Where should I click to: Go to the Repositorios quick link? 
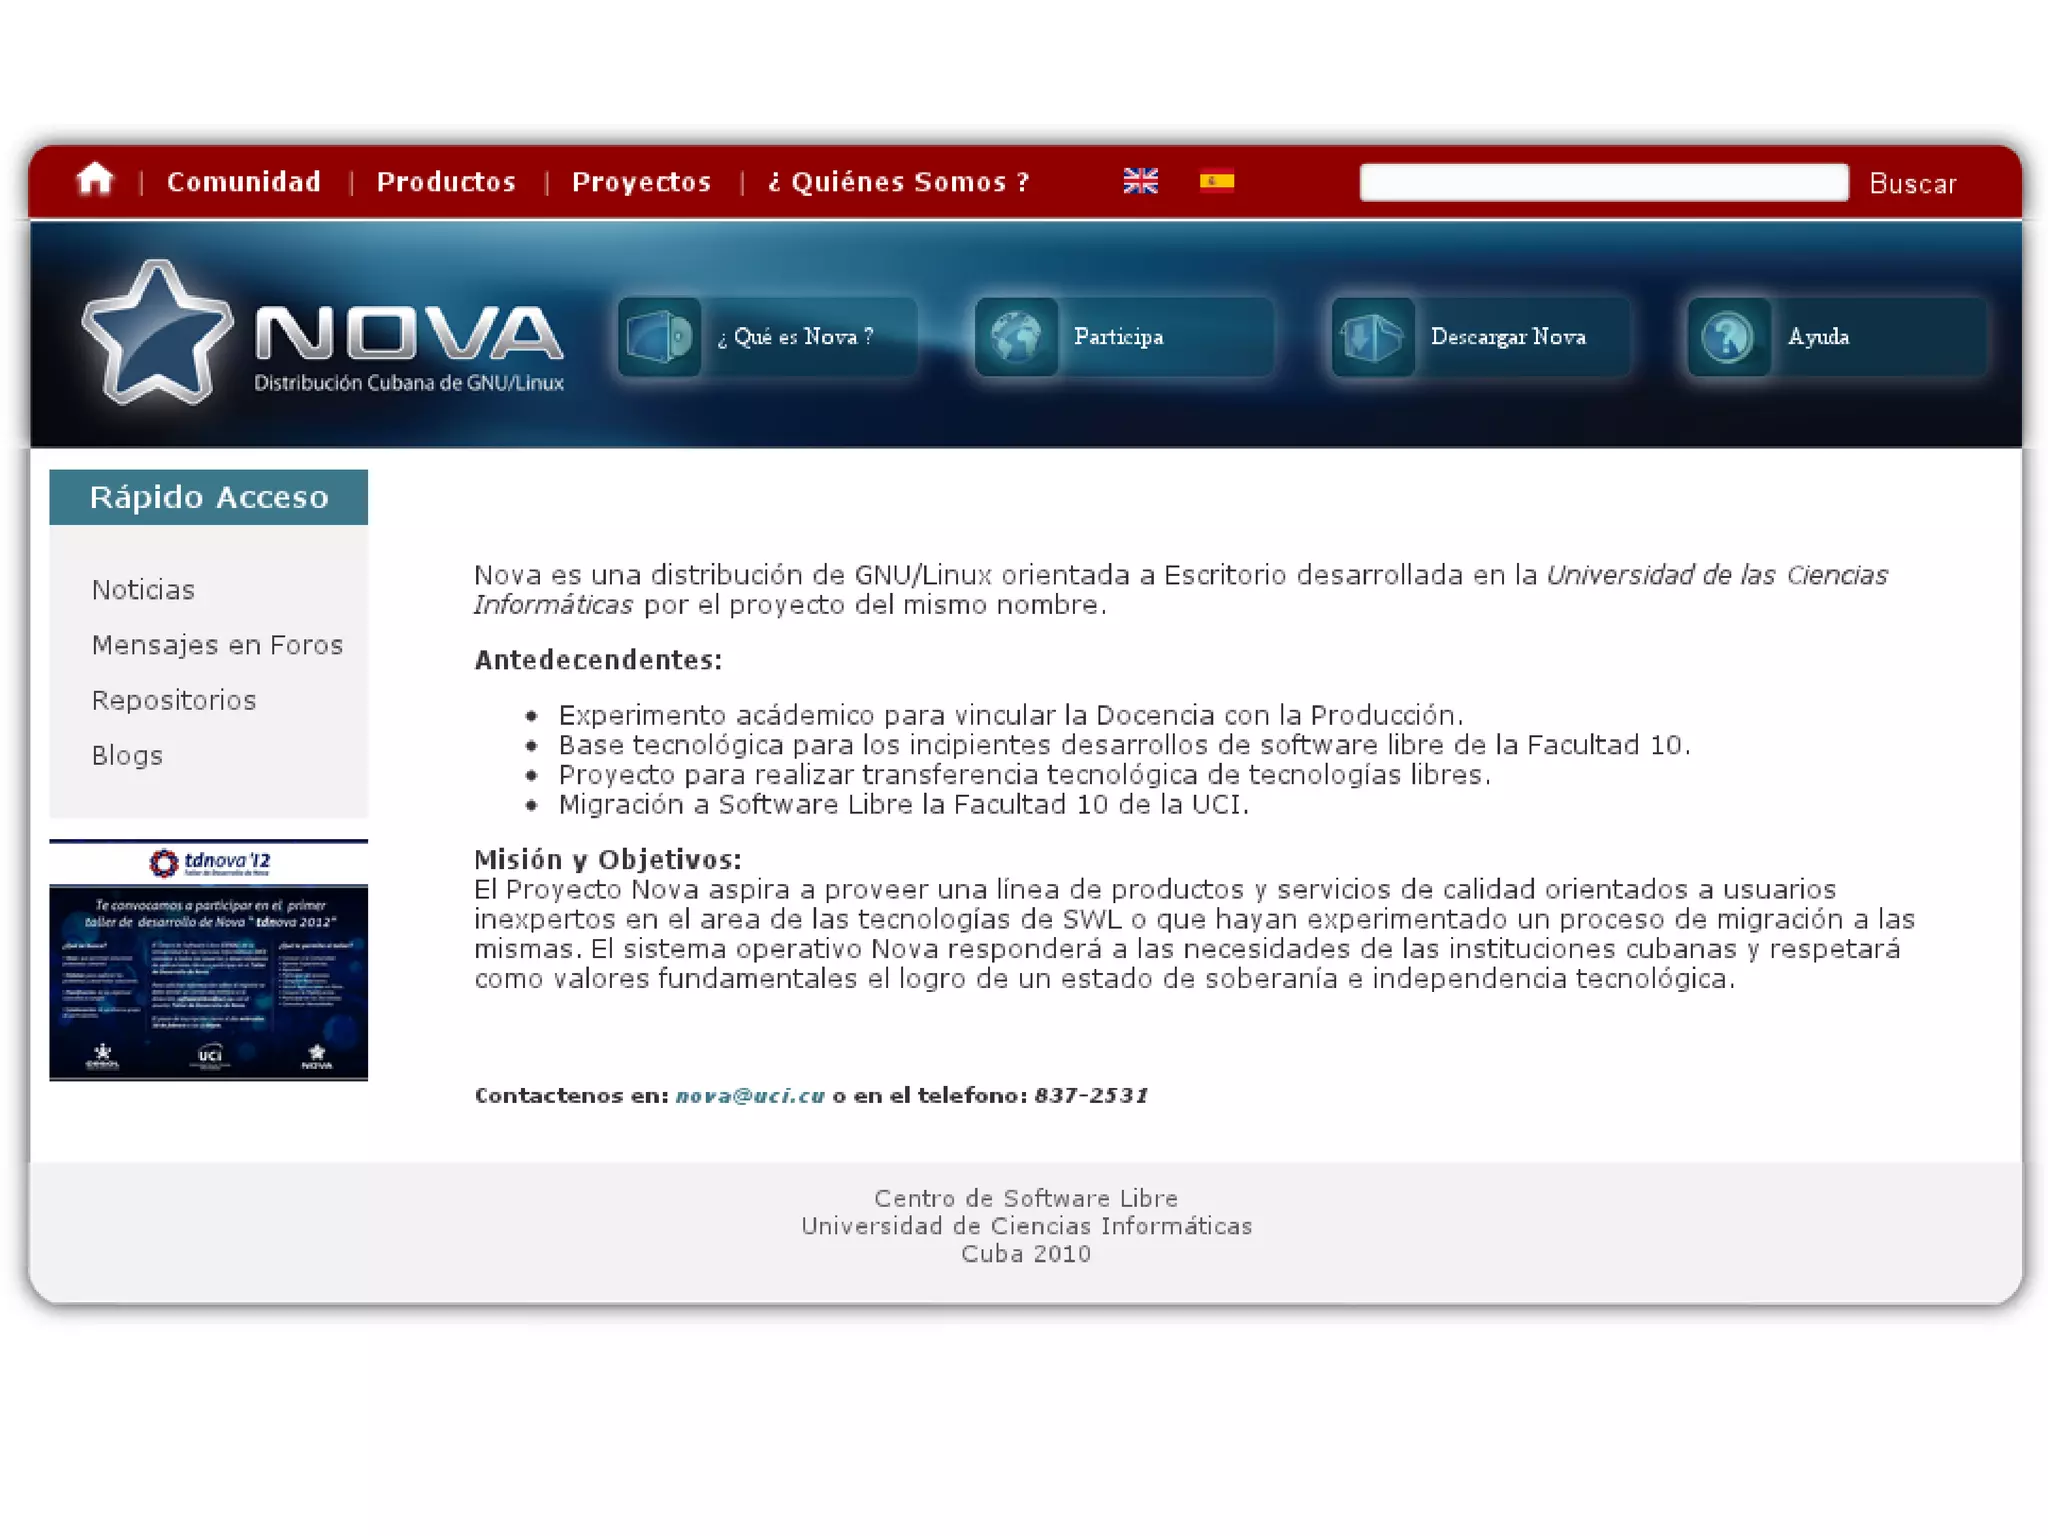coord(174,700)
